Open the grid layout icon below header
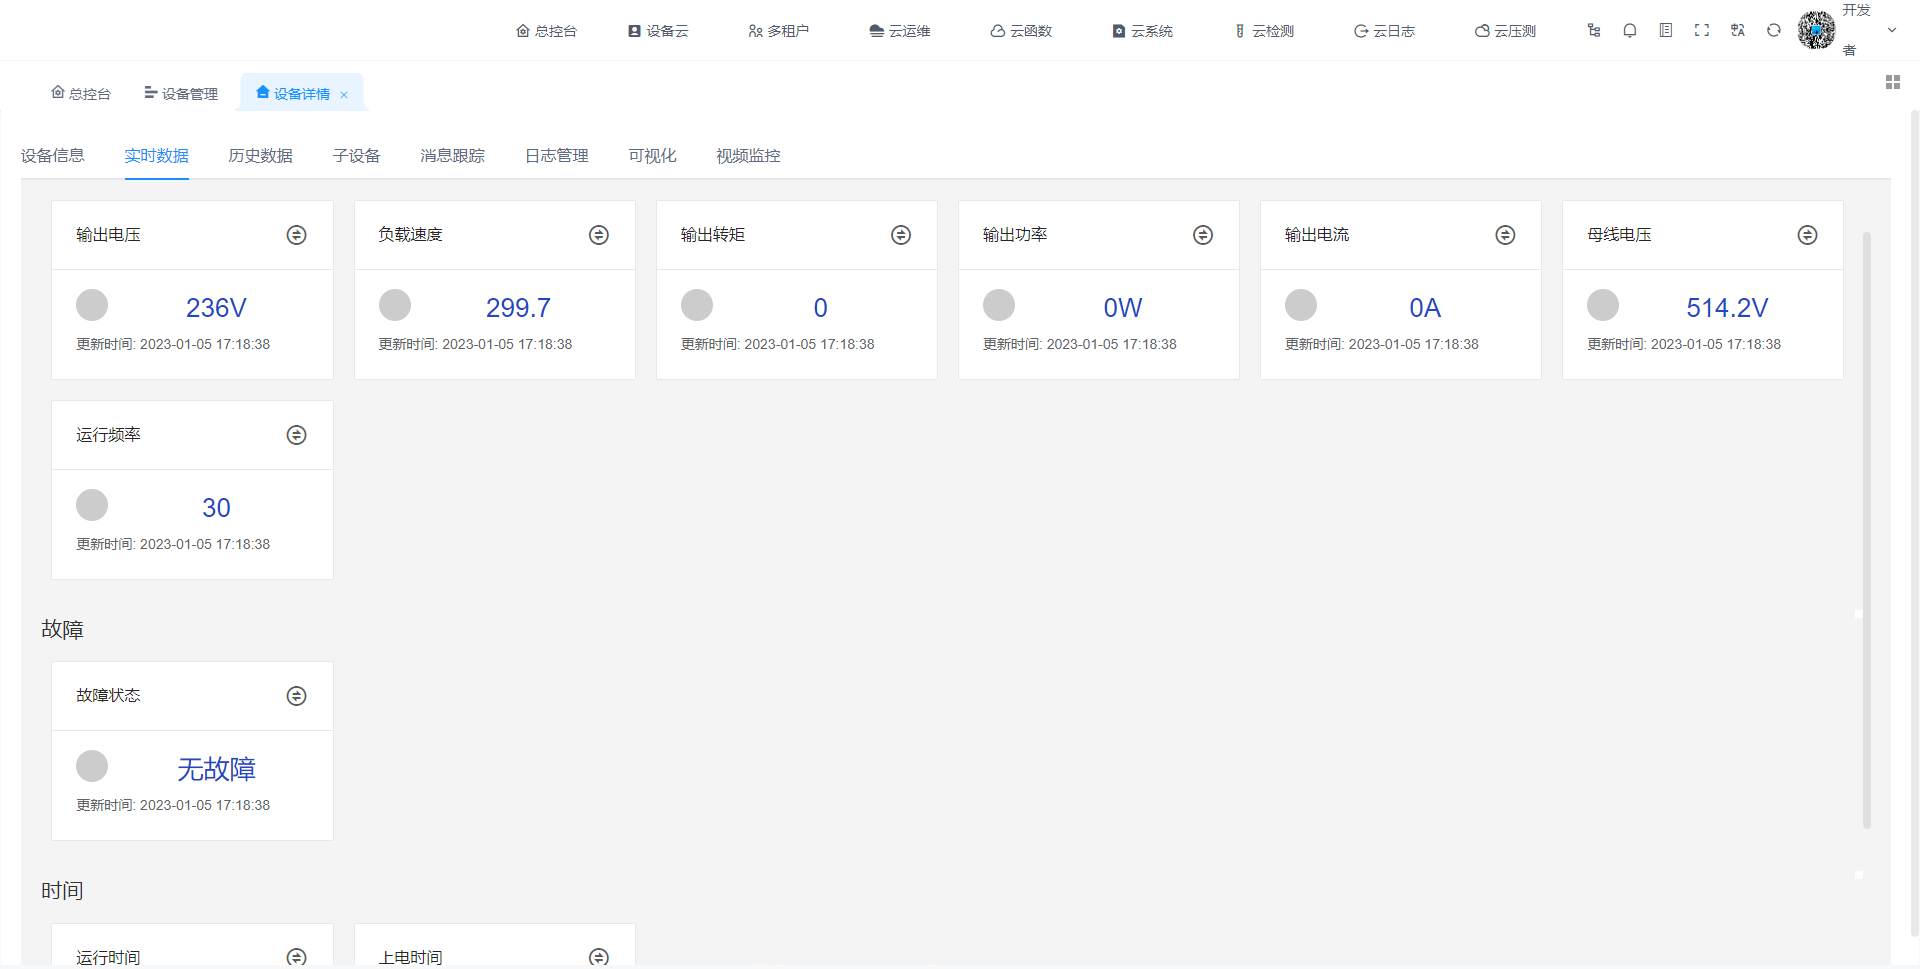The image size is (1920, 969). click(1893, 82)
